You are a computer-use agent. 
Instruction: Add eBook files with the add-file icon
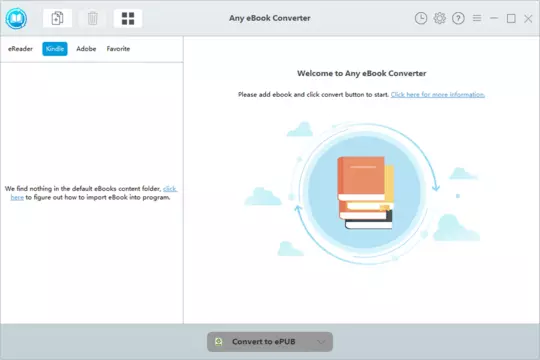58,18
